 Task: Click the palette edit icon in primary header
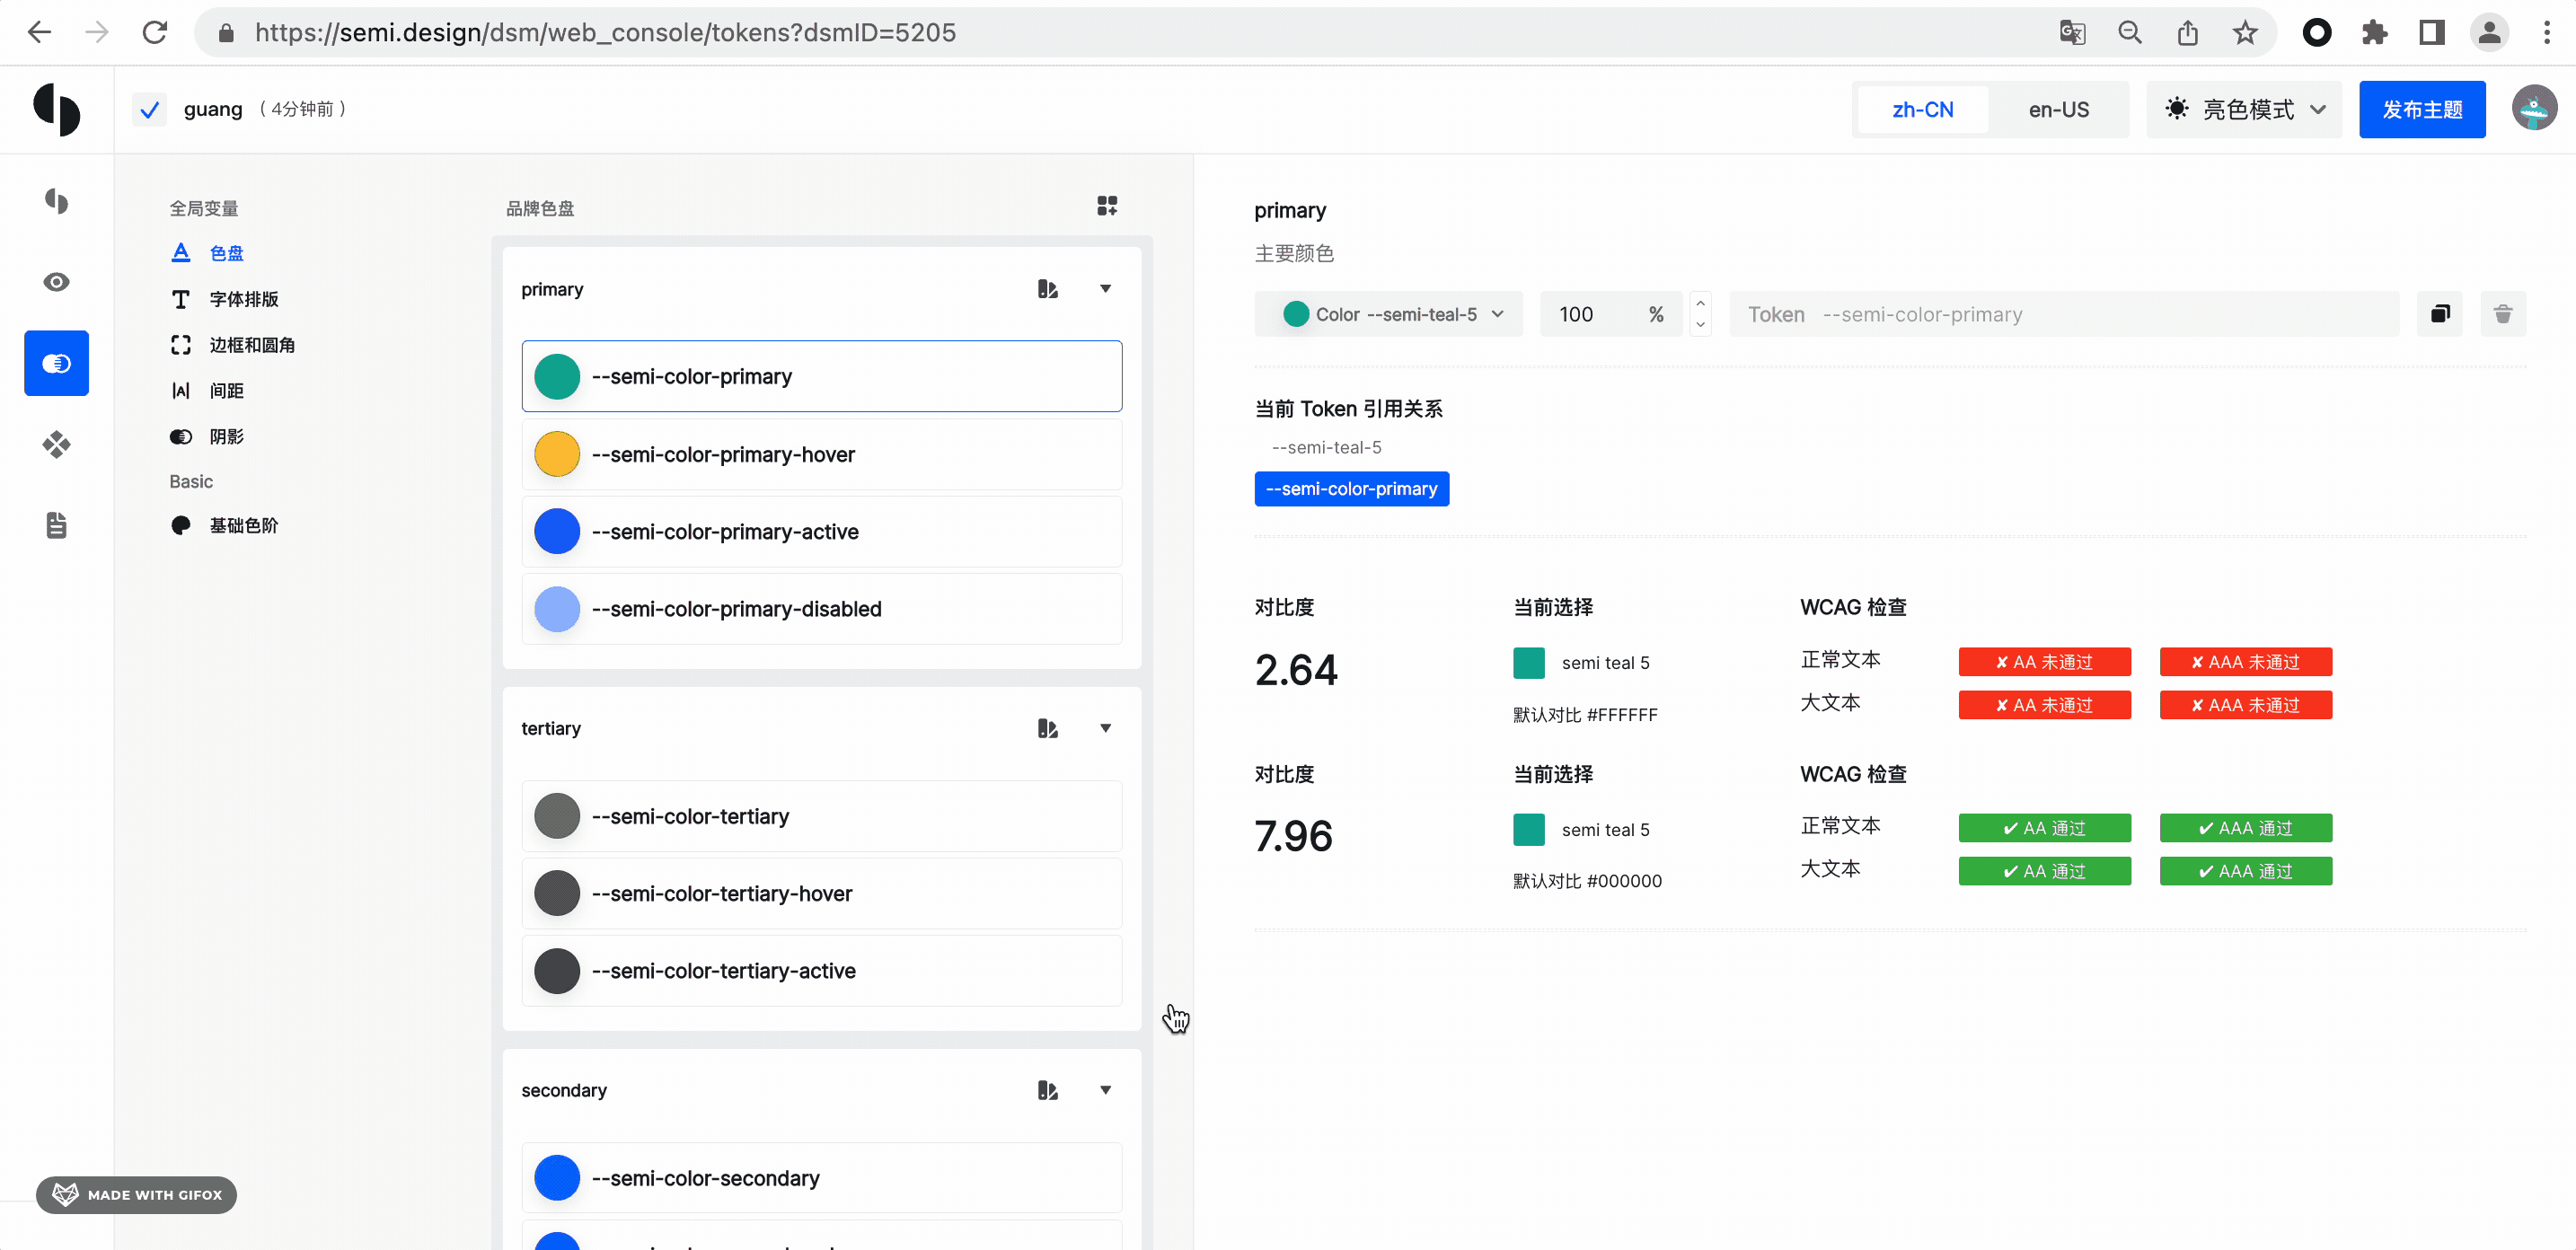point(1047,289)
